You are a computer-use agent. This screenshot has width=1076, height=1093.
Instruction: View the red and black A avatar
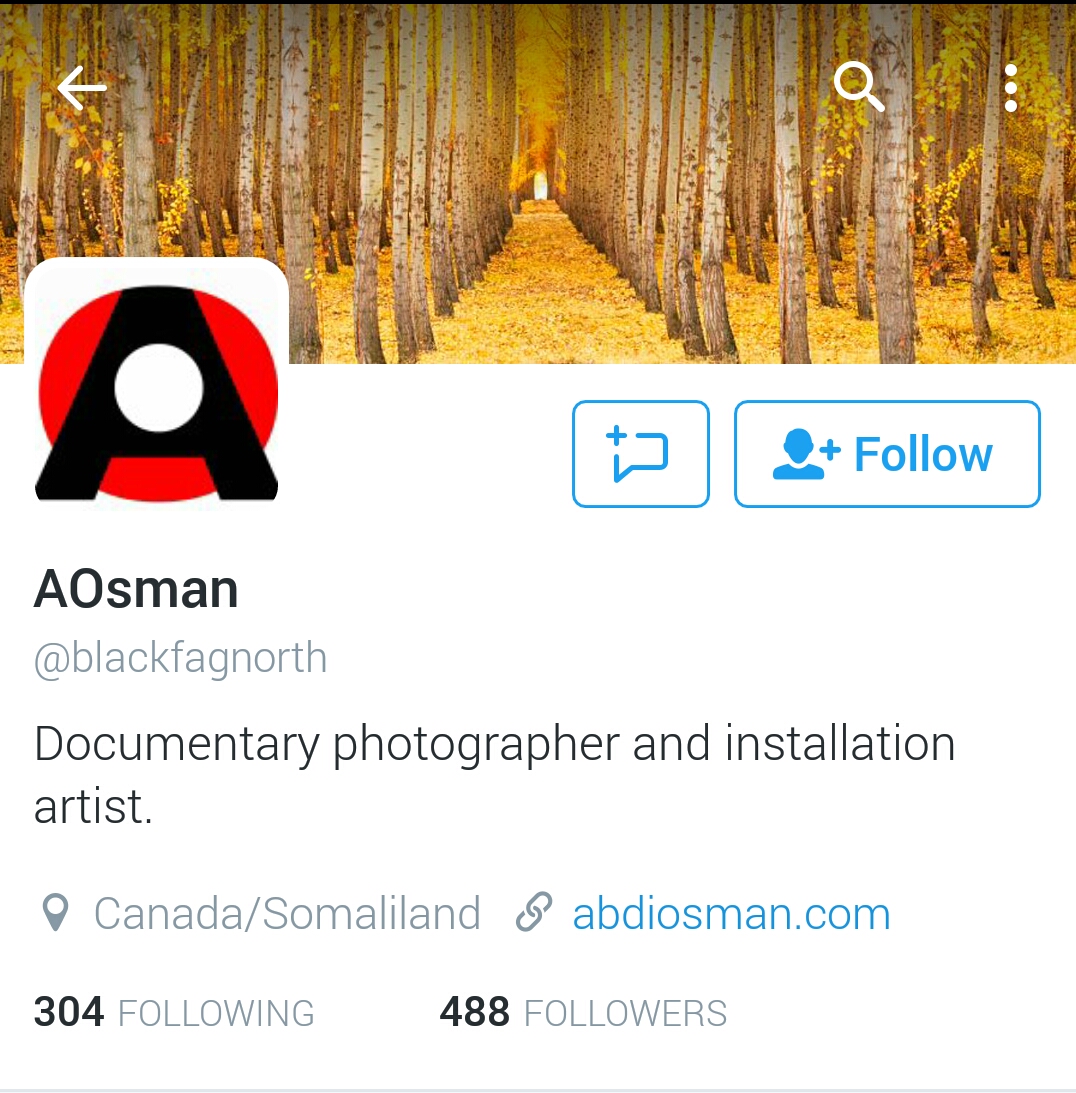157,385
